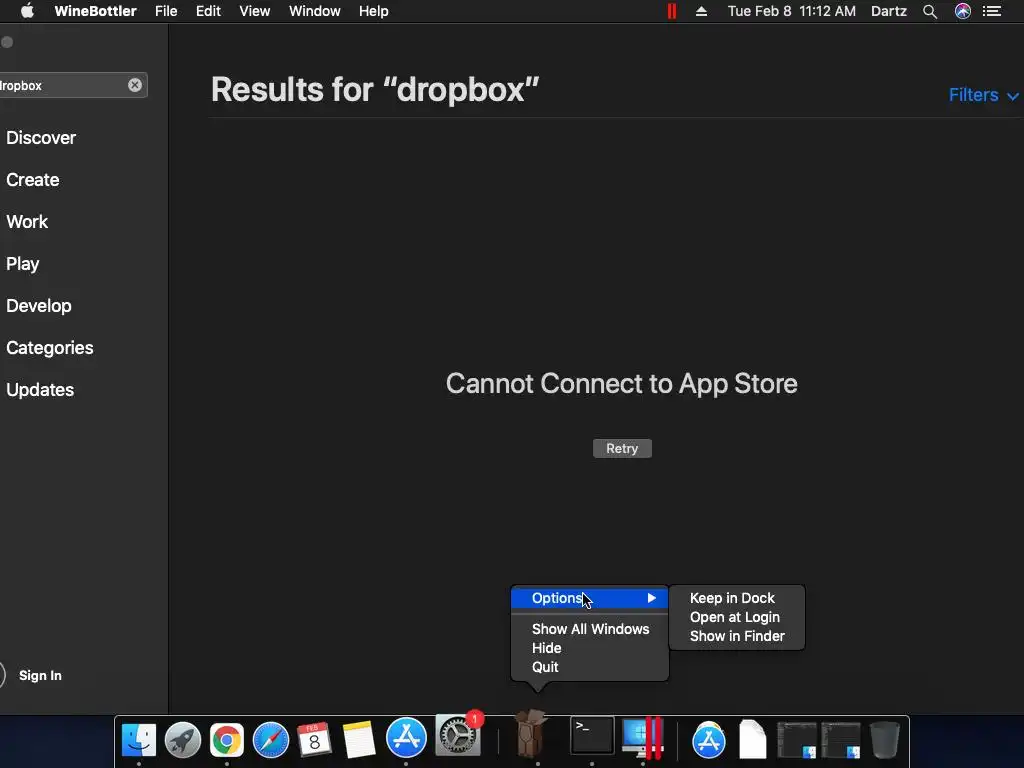
Task: Clear the dropbox search field
Action: [135, 85]
